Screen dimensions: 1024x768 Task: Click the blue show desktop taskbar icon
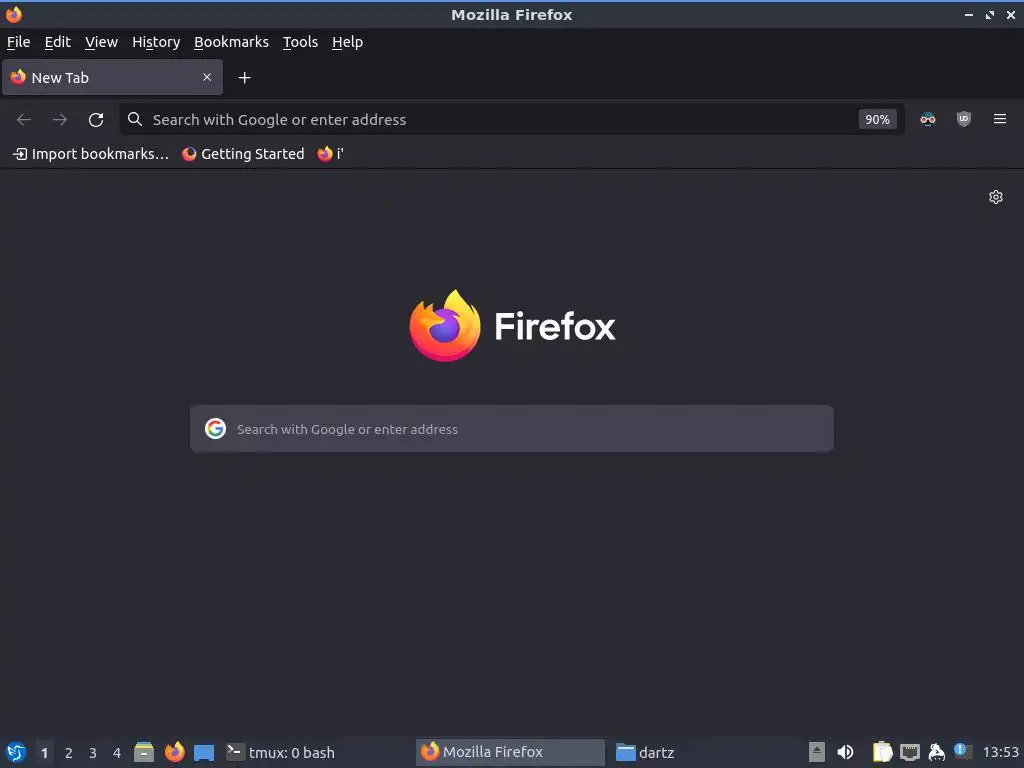(x=204, y=753)
